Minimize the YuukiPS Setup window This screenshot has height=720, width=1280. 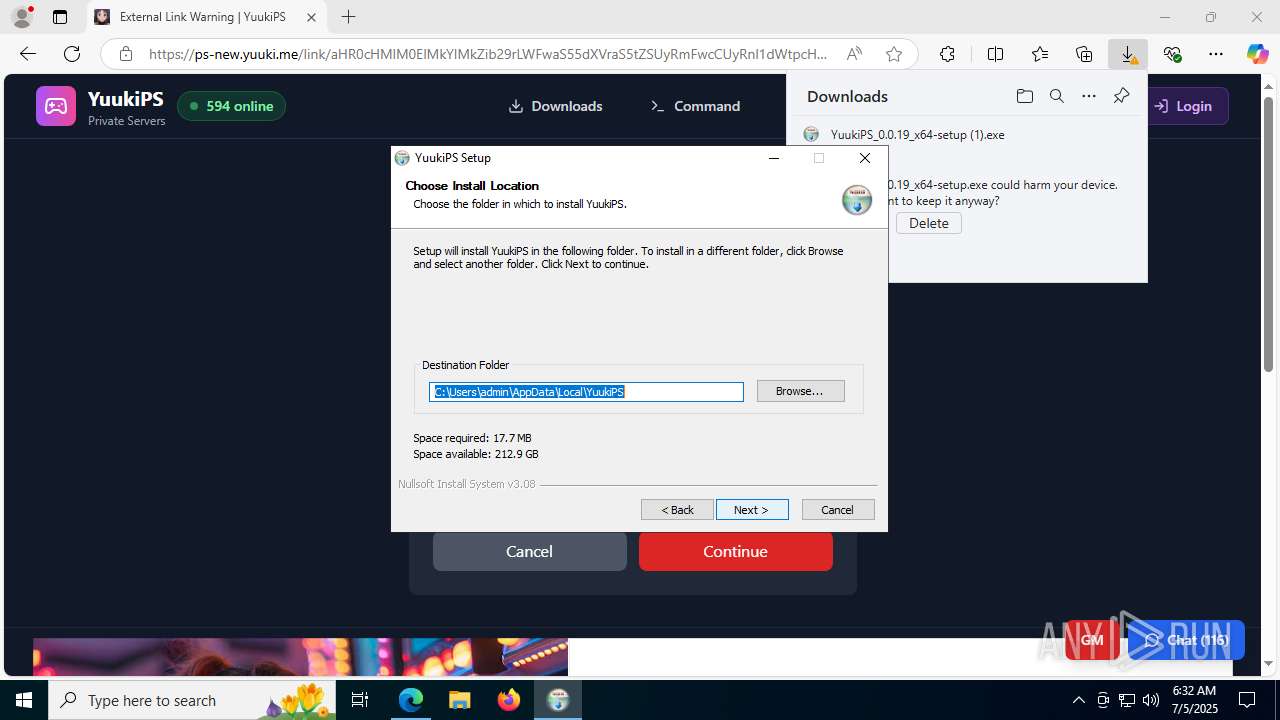(774, 158)
